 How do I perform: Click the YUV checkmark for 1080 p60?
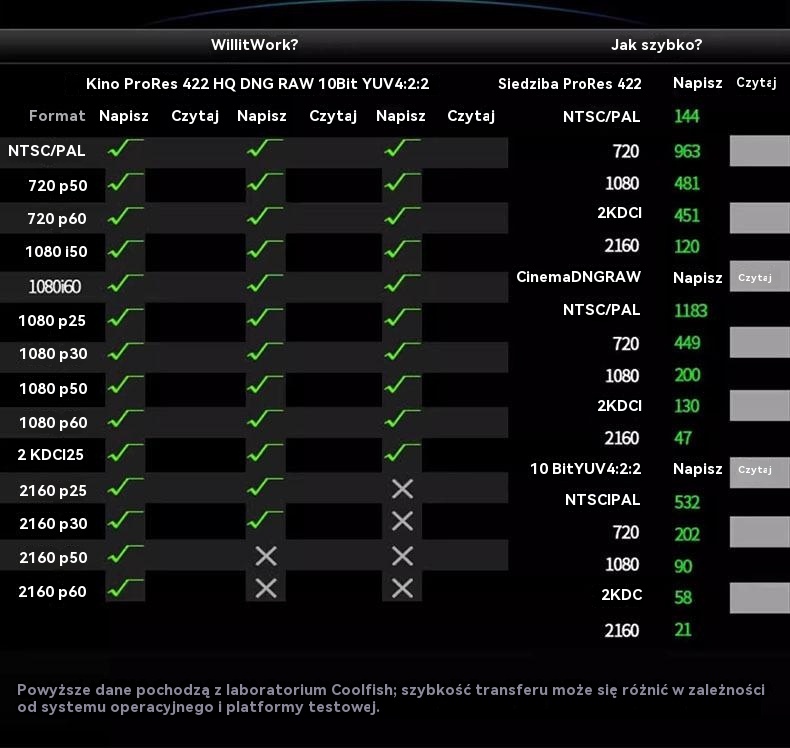point(401,420)
